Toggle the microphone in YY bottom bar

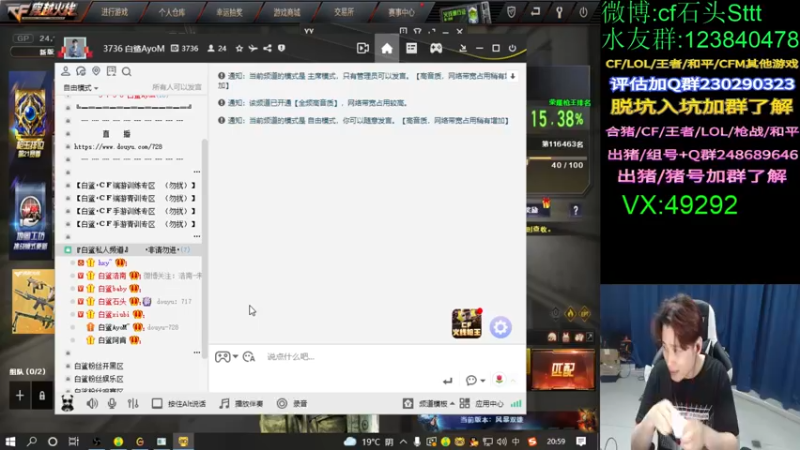(x=112, y=404)
